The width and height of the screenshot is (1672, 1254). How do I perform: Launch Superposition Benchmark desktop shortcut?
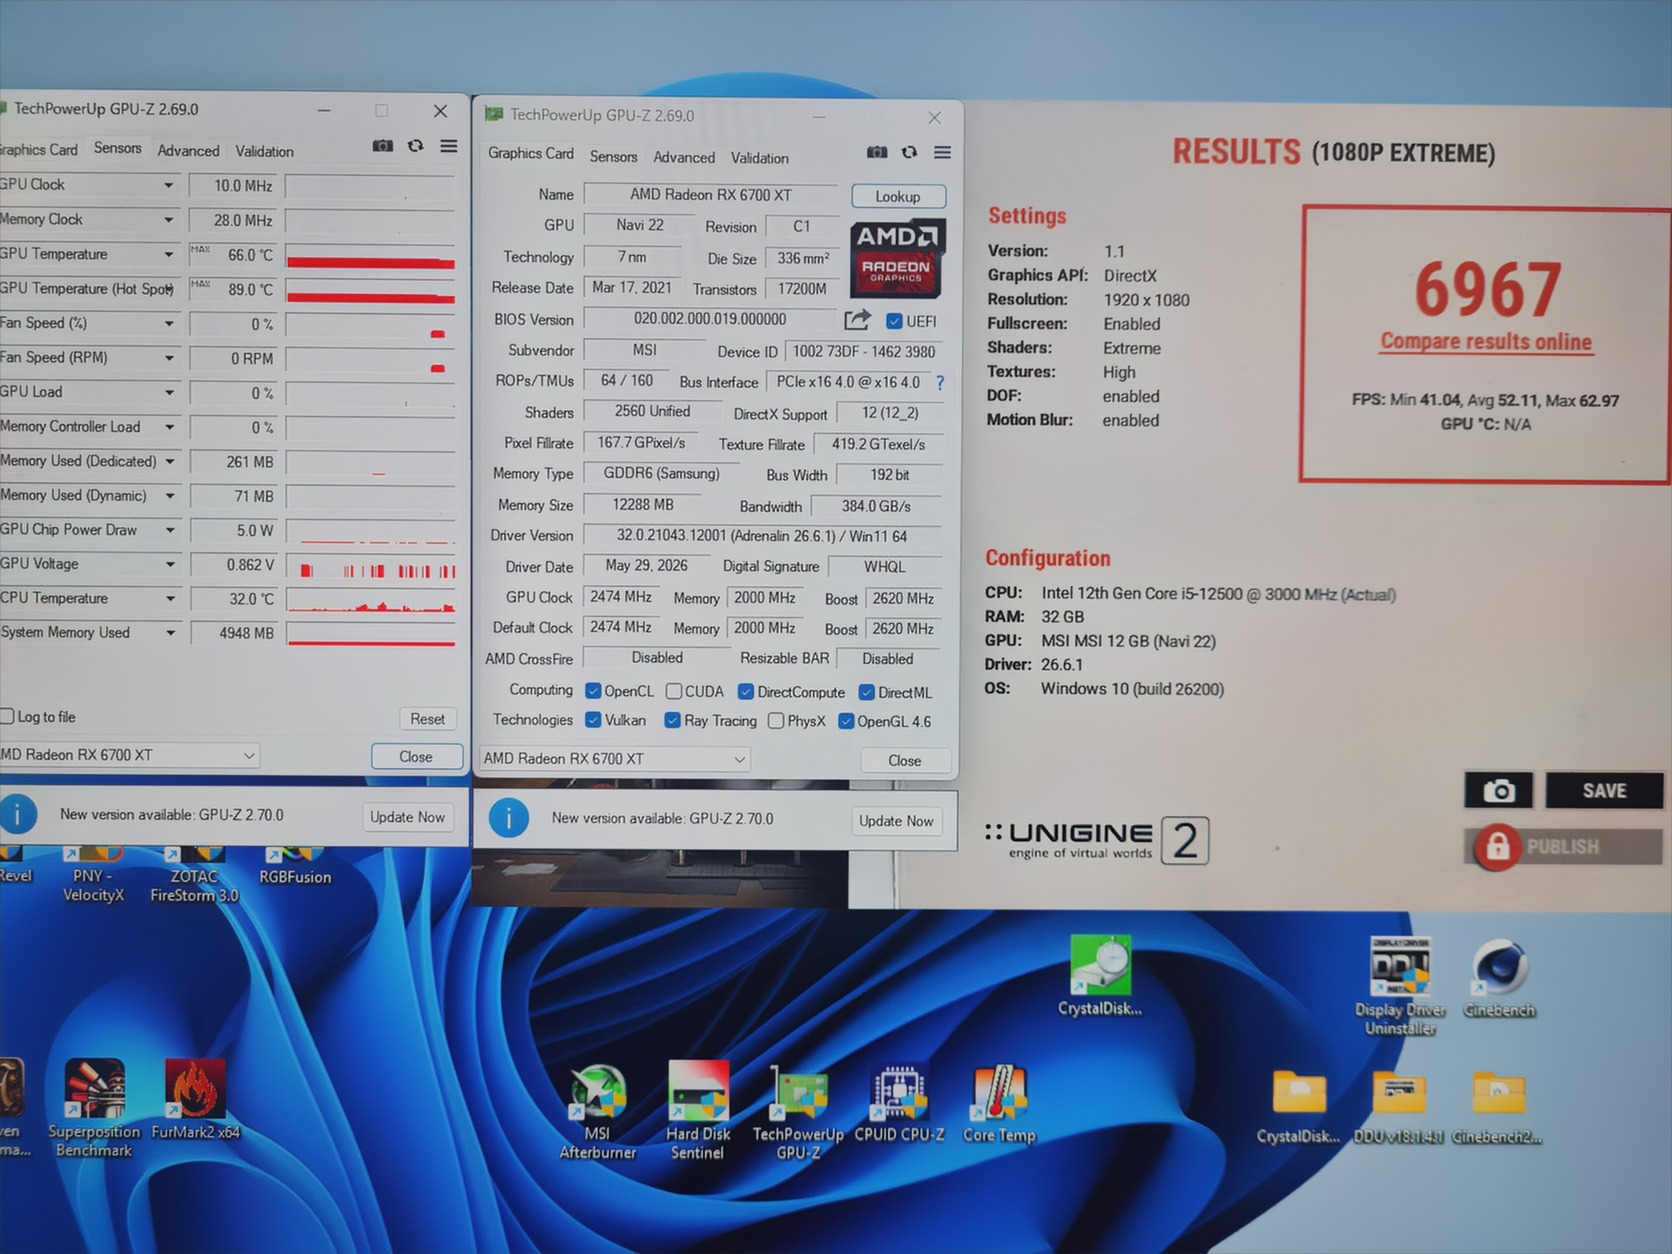94,1108
